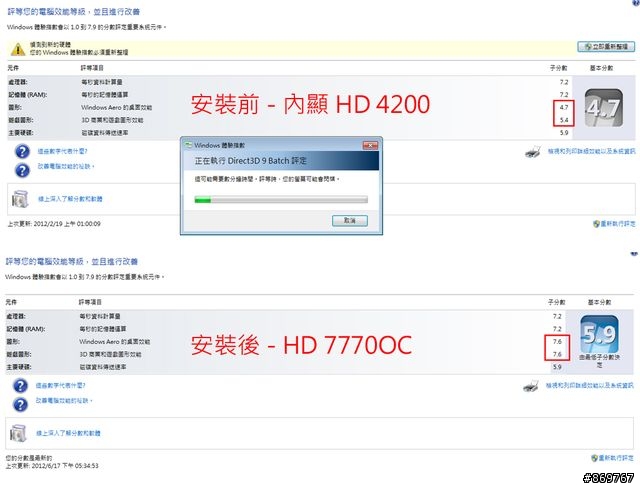Click the 'Direct3D 9 Batch' heading in the dialog
This screenshot has height=486, width=640.
click(250, 161)
